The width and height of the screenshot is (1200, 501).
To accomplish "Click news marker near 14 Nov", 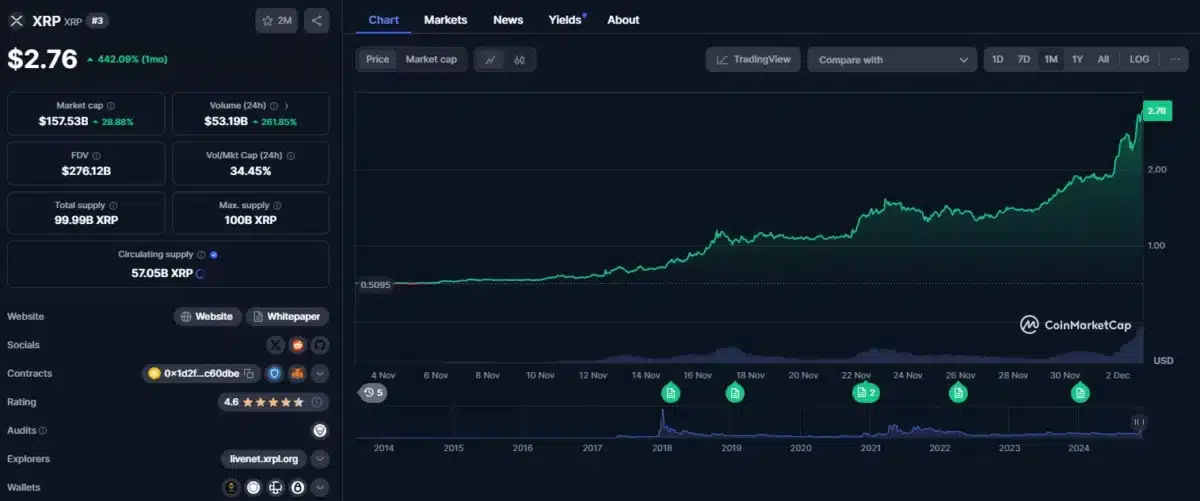I will (x=670, y=393).
